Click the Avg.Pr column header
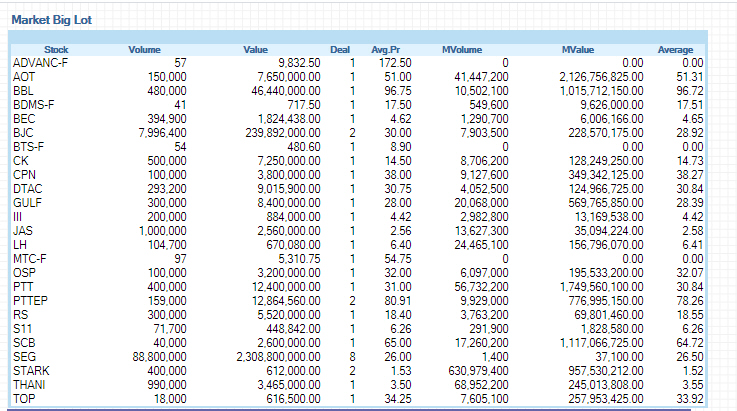The height and width of the screenshot is (411, 737). coord(385,49)
